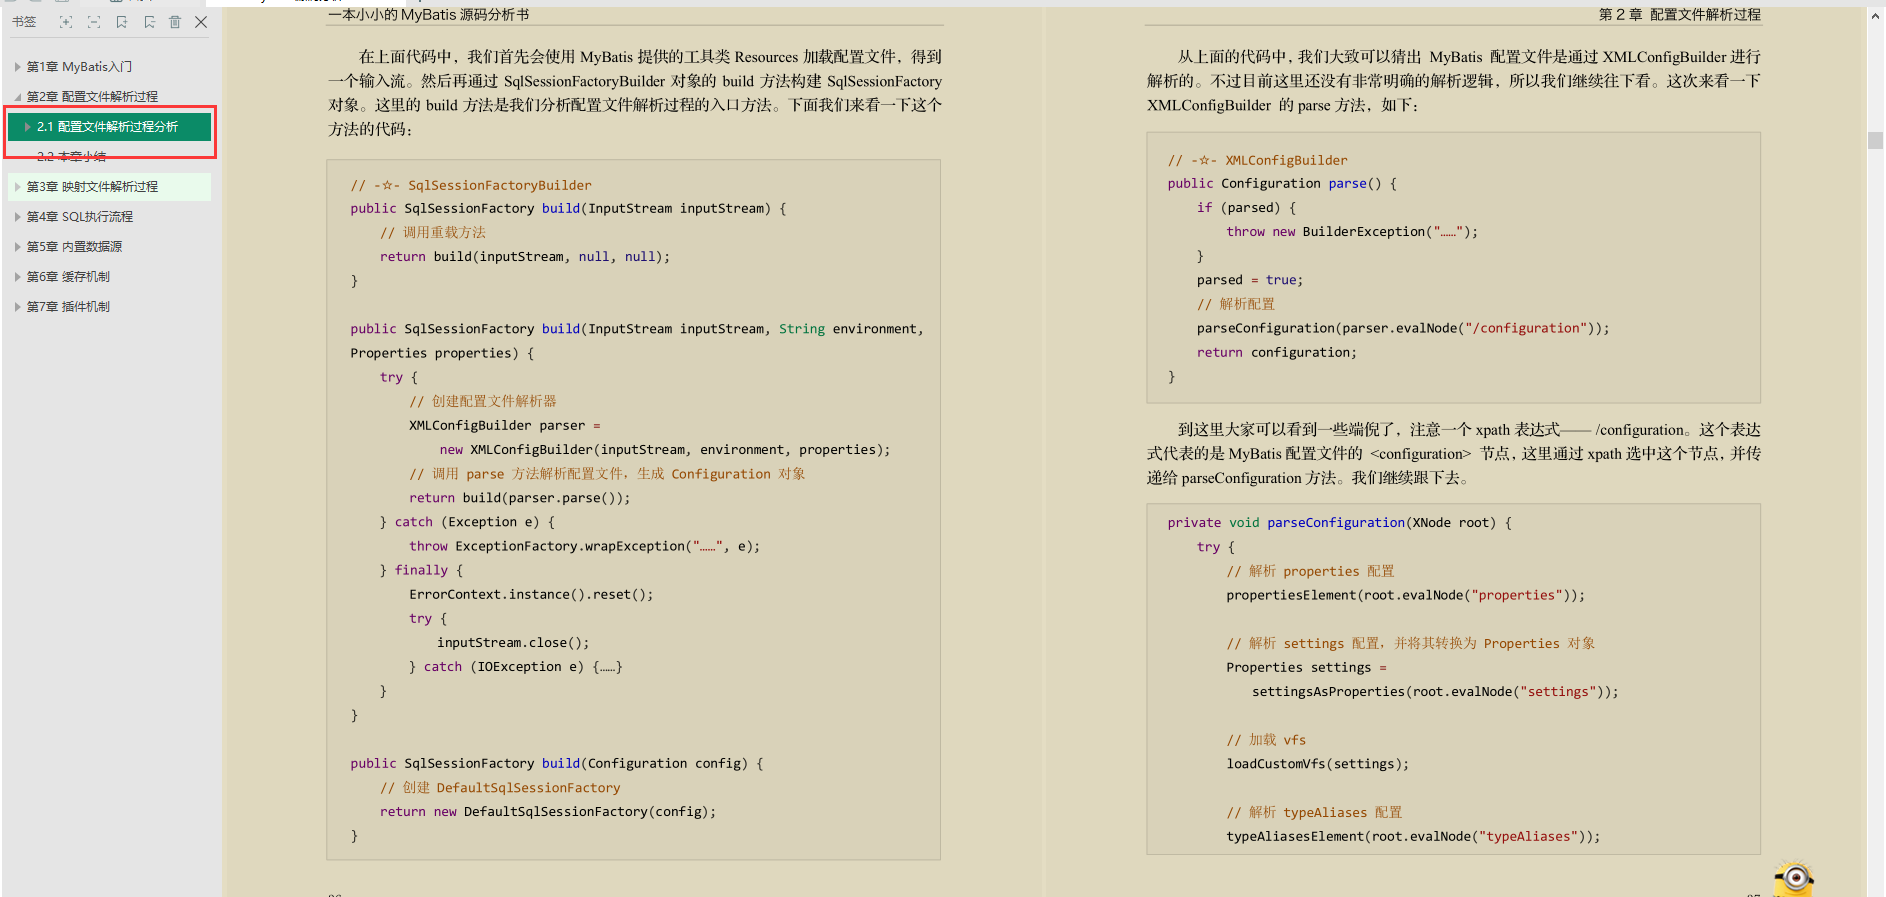Click private void parseConfiguration method signature
Screen dimensions: 1886x897
(x=1340, y=523)
